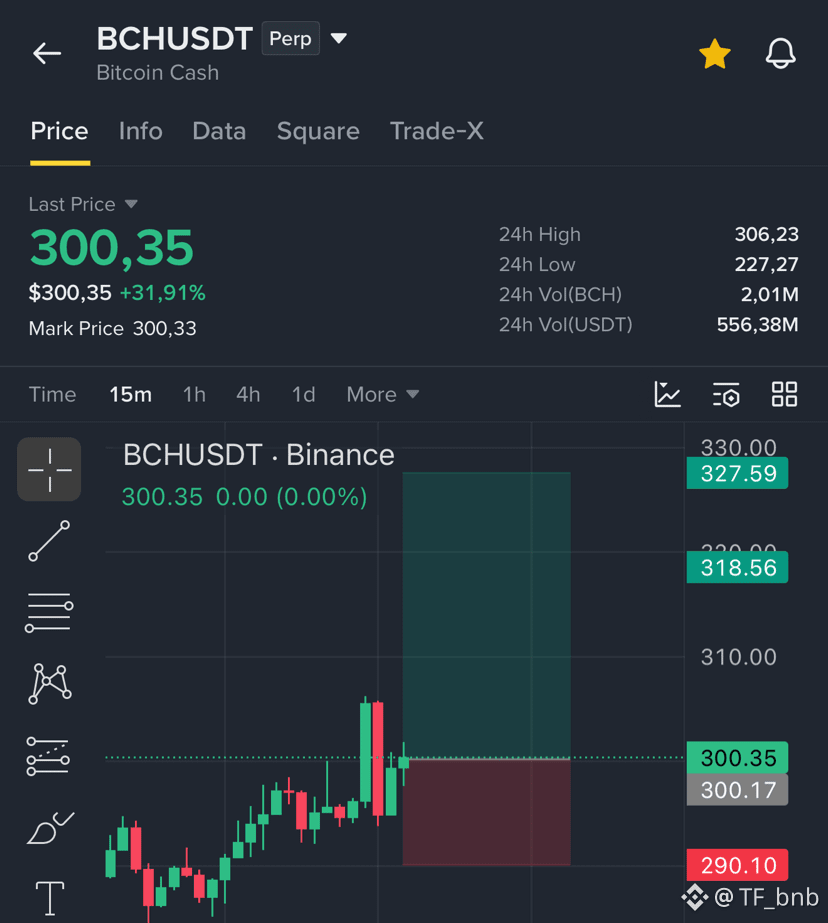Image resolution: width=828 pixels, height=923 pixels.
Task: Click the 327.59 target price label
Action: tap(737, 473)
